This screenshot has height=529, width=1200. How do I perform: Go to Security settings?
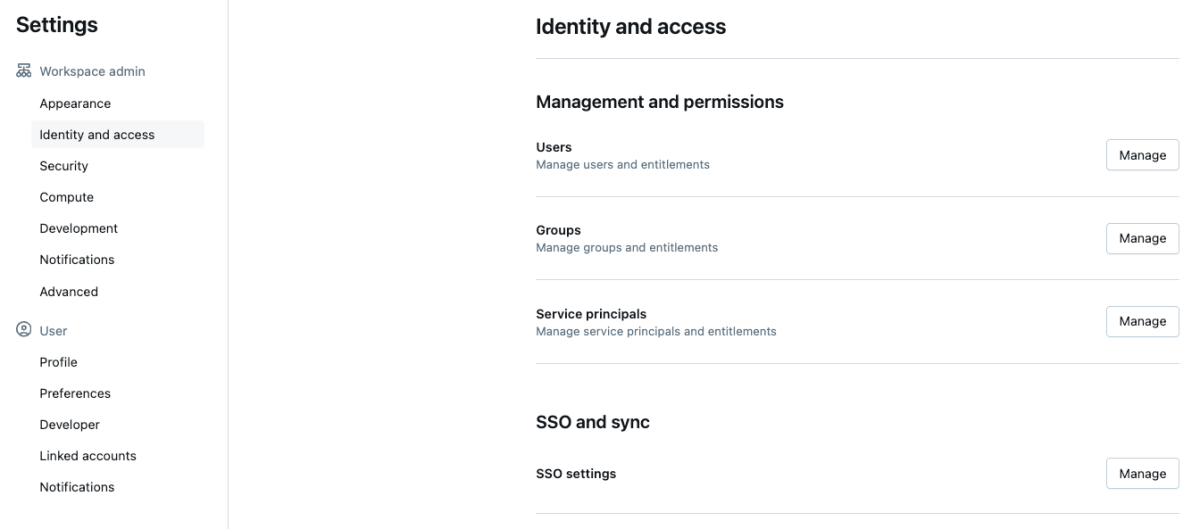point(64,166)
